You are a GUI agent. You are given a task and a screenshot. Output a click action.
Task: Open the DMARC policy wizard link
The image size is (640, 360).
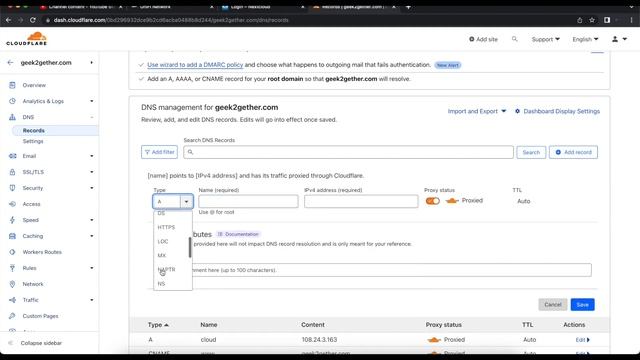195,64
